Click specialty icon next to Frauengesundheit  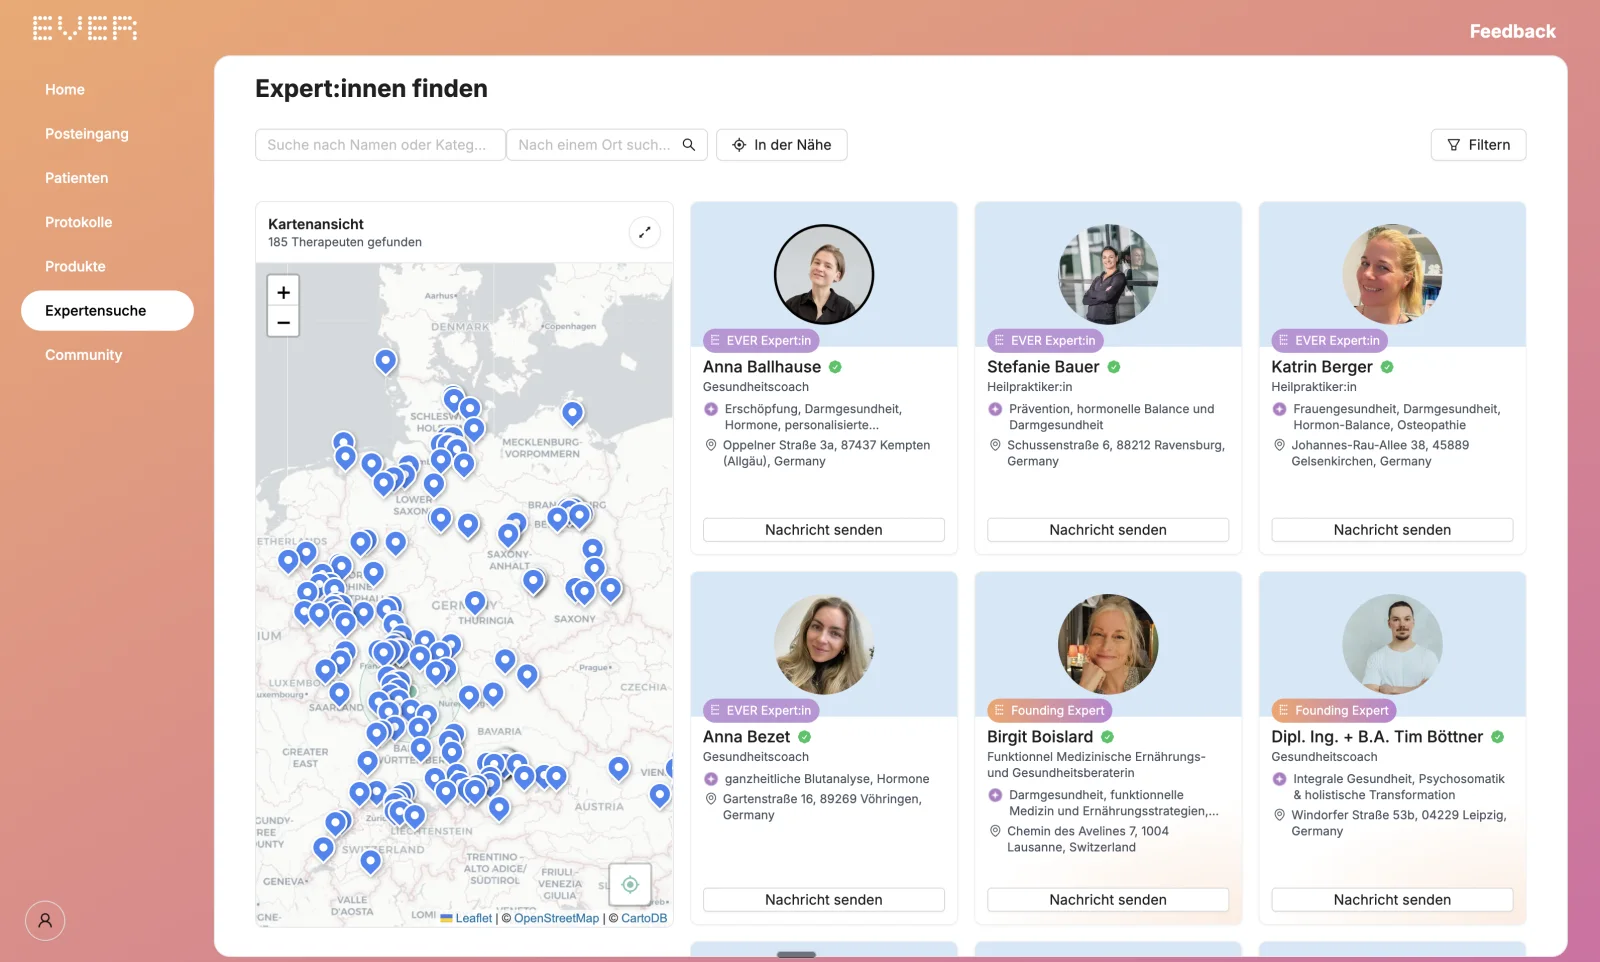pyautogui.click(x=1279, y=409)
